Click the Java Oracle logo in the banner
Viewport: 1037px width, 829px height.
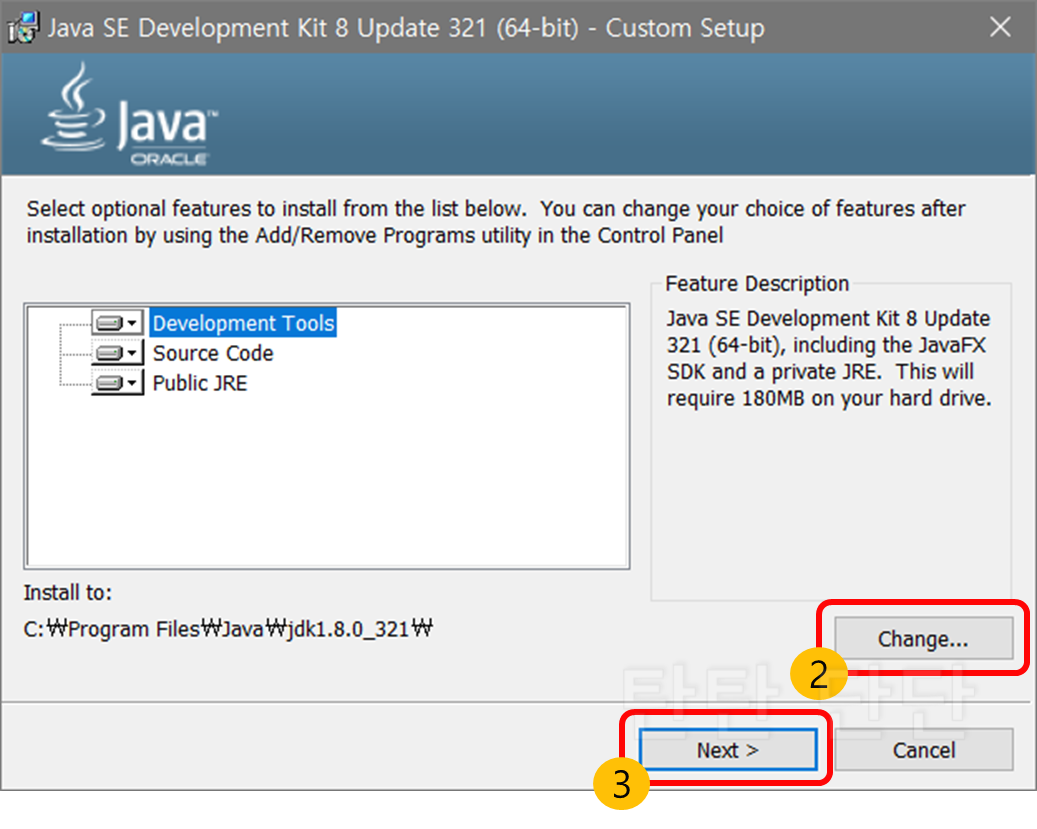point(130,114)
